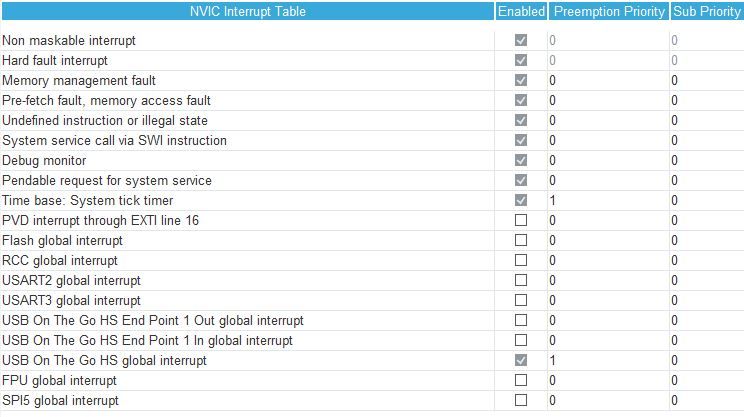
Task: Tick the USART2 global interrupt checkbox
Action: tap(521, 280)
